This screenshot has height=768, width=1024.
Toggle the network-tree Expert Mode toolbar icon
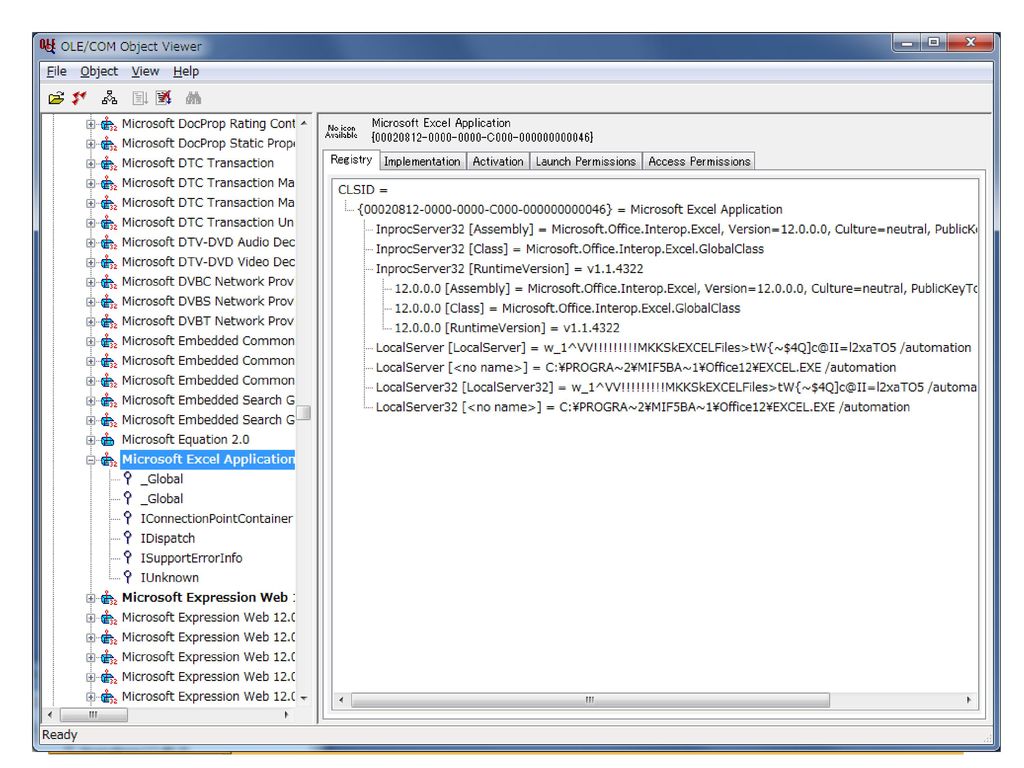pyautogui.click(x=109, y=98)
